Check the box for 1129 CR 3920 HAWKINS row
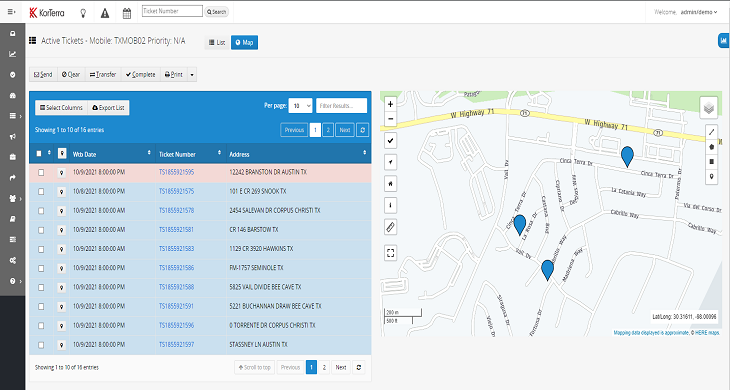 [41, 249]
